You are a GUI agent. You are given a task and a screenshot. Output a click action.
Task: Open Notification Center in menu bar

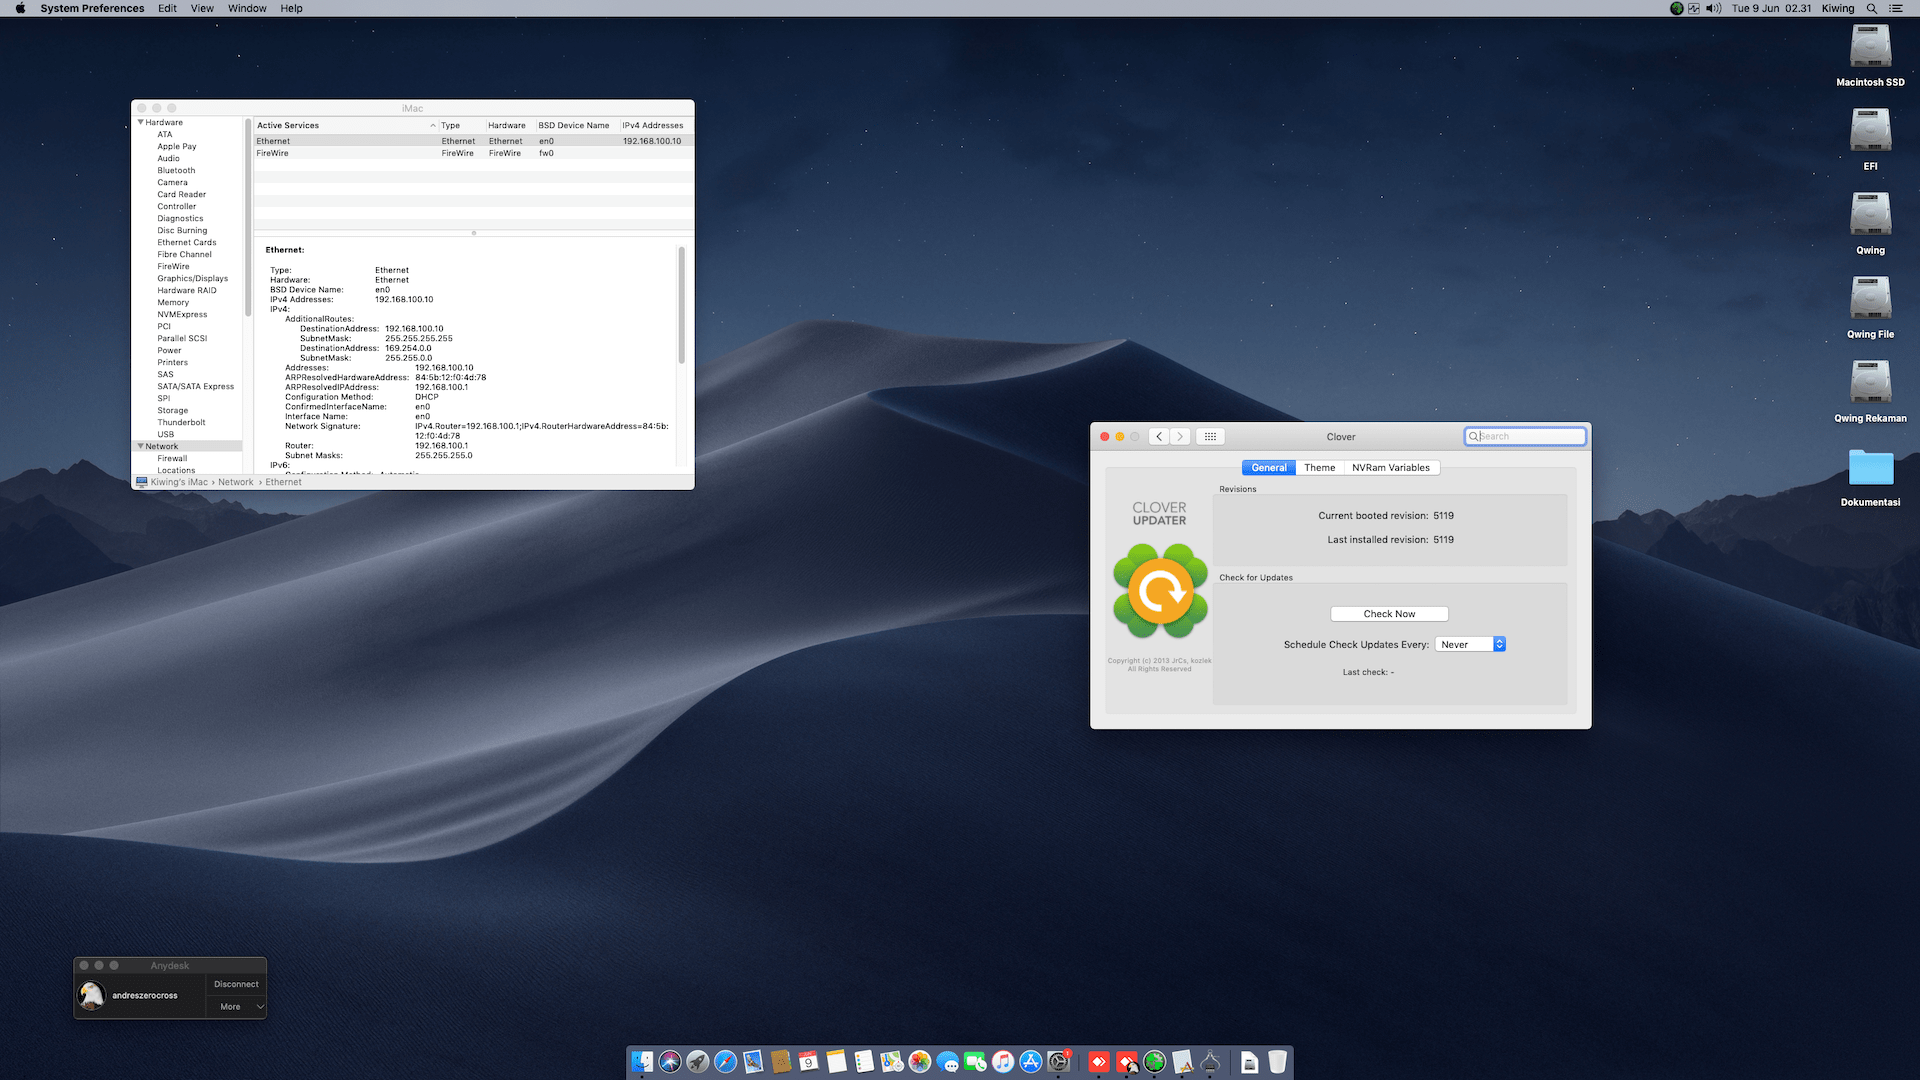pos(1895,8)
